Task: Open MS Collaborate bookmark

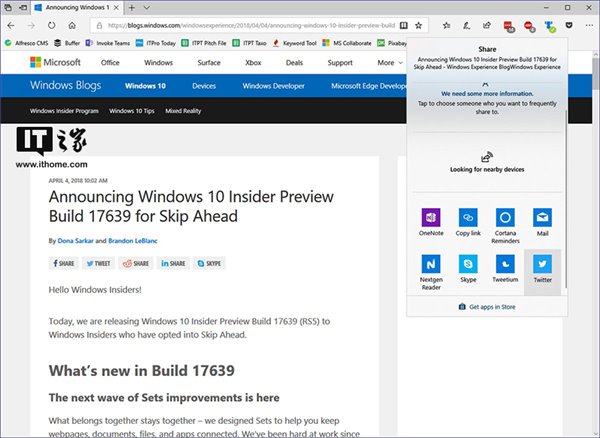Action: tap(347, 43)
